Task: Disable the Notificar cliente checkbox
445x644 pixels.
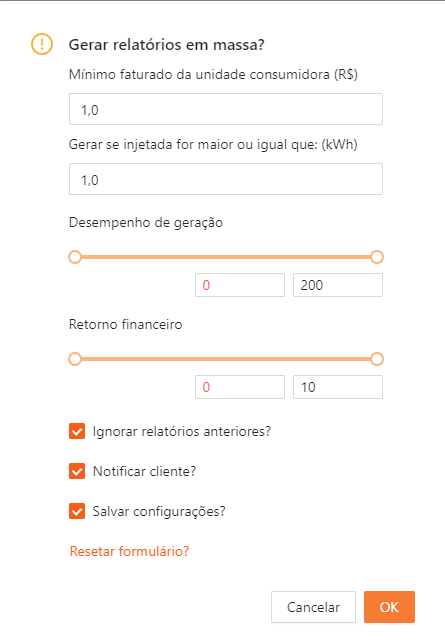Action: click(x=77, y=471)
